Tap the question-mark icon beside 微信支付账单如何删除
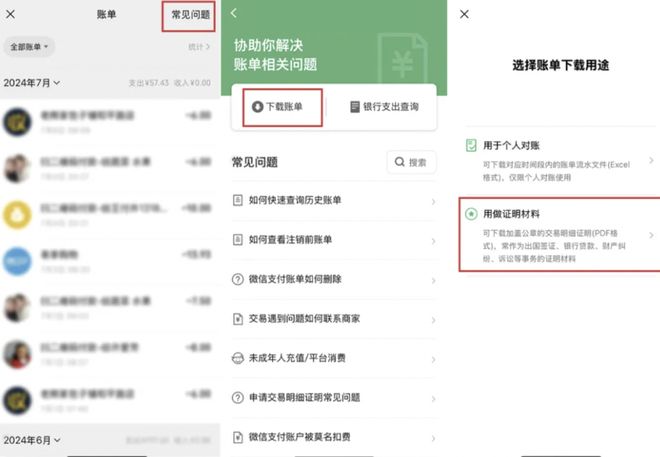Screen dimensions: 660x457 (238, 279)
